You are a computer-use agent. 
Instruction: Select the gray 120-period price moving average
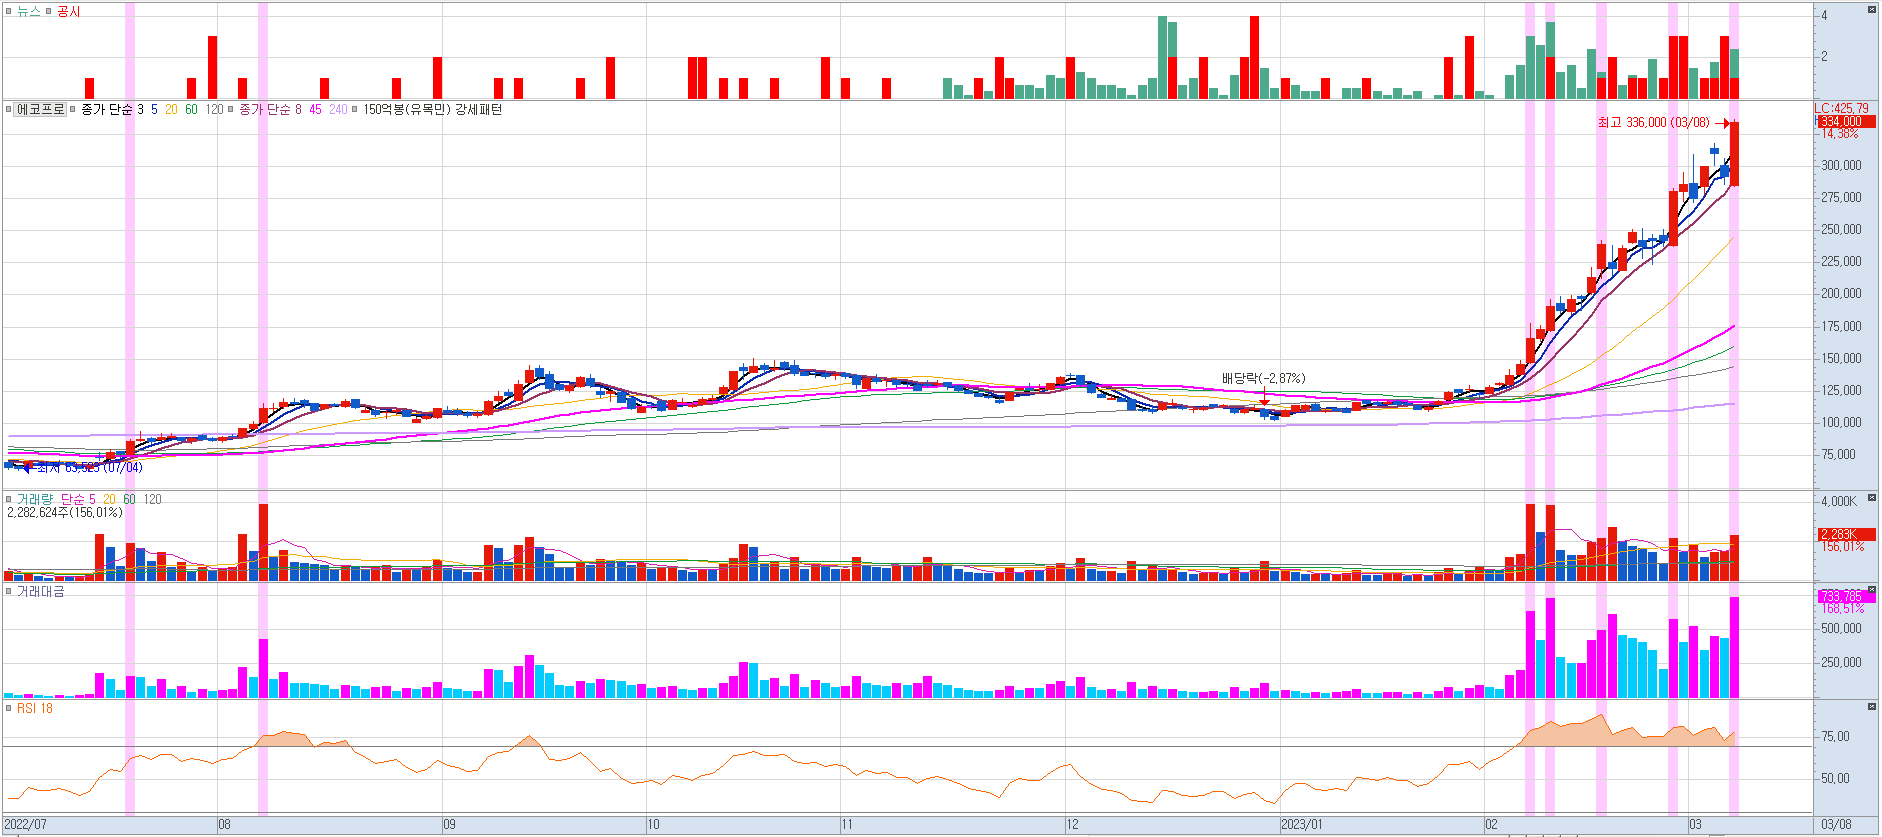214,110
